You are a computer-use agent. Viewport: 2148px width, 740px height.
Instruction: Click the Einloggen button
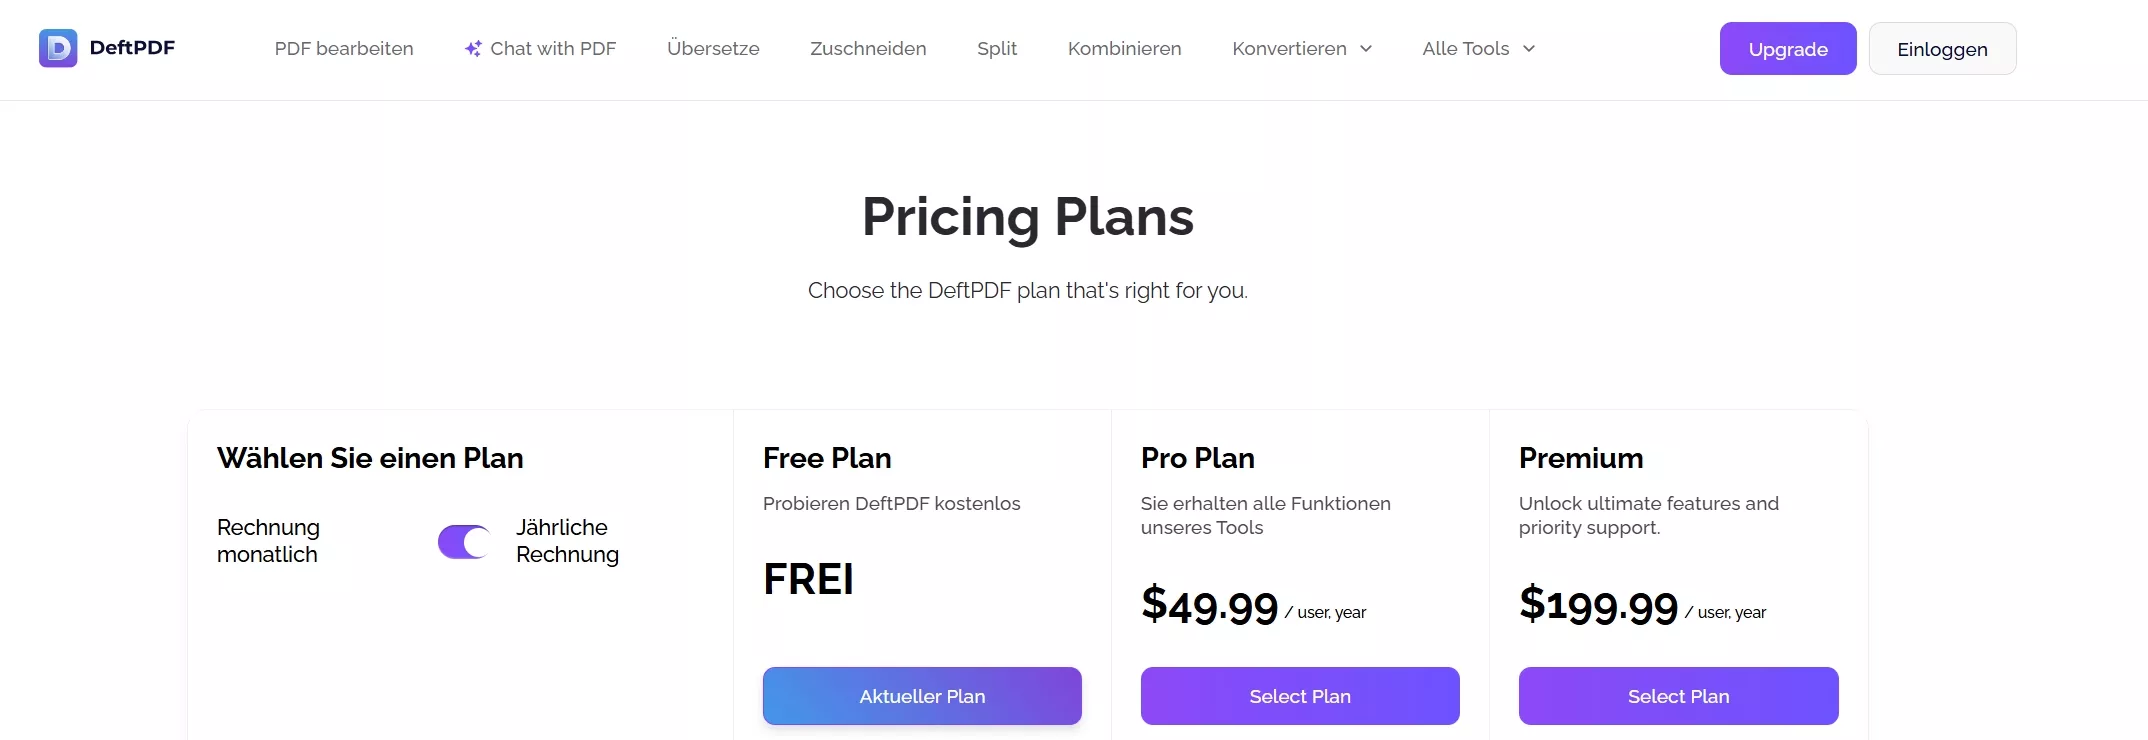(x=1941, y=48)
